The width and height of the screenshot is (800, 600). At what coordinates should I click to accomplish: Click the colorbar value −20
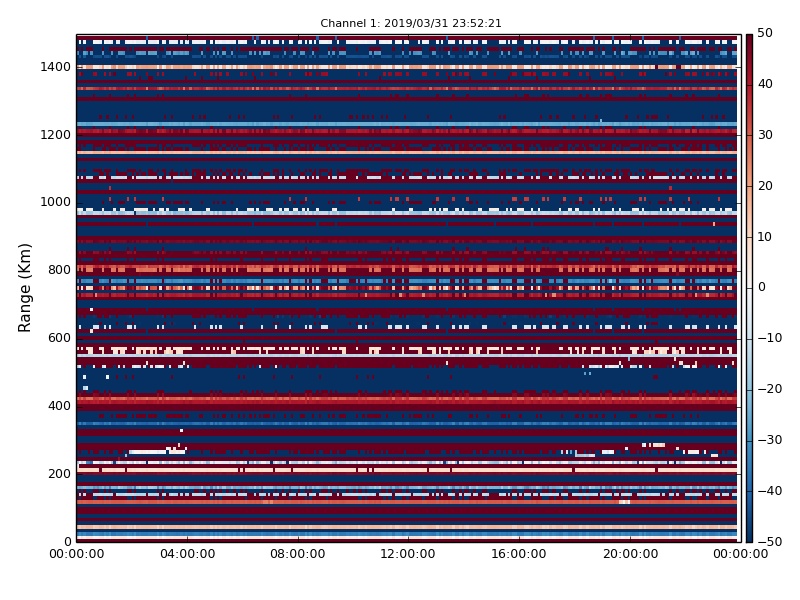click(769, 389)
